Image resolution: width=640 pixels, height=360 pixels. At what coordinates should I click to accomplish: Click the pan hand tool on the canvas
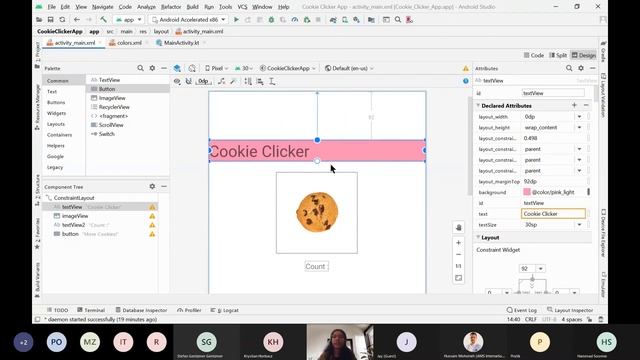pos(458,227)
